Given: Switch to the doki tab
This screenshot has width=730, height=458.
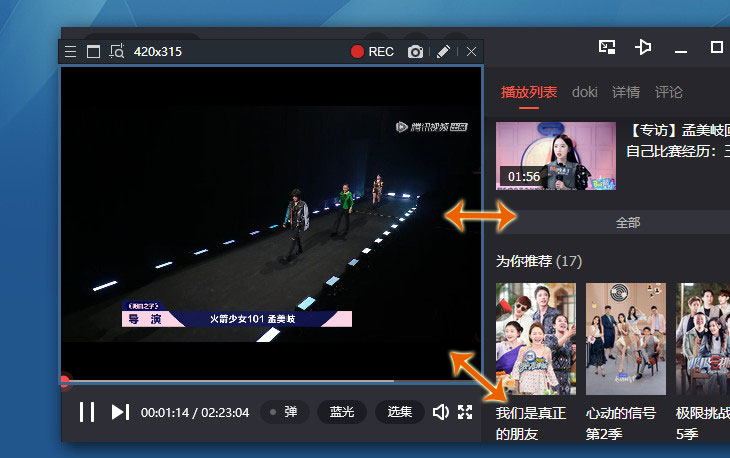Looking at the screenshot, I should 584,92.
